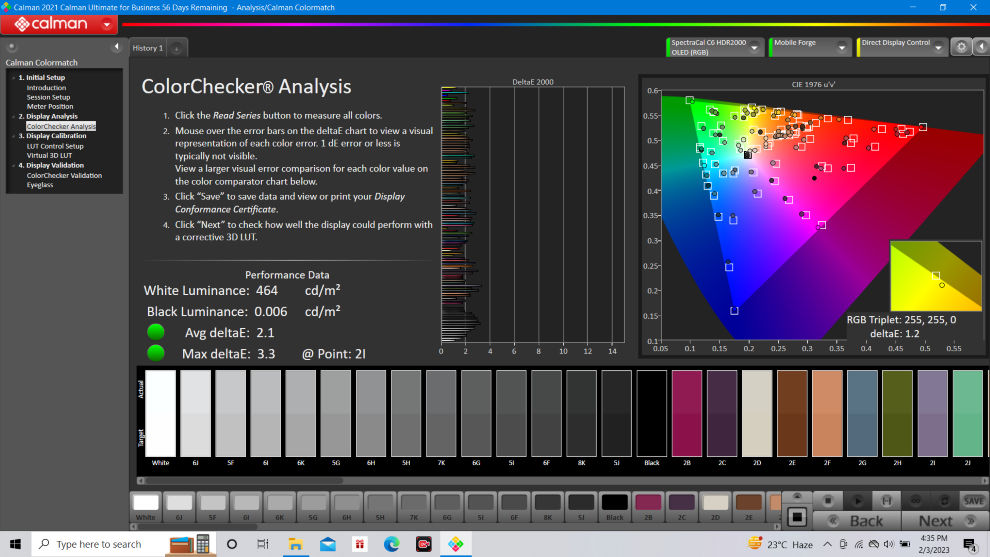Click the left arrow of comparator scrollbar
990x557 pixels.
[141, 481]
